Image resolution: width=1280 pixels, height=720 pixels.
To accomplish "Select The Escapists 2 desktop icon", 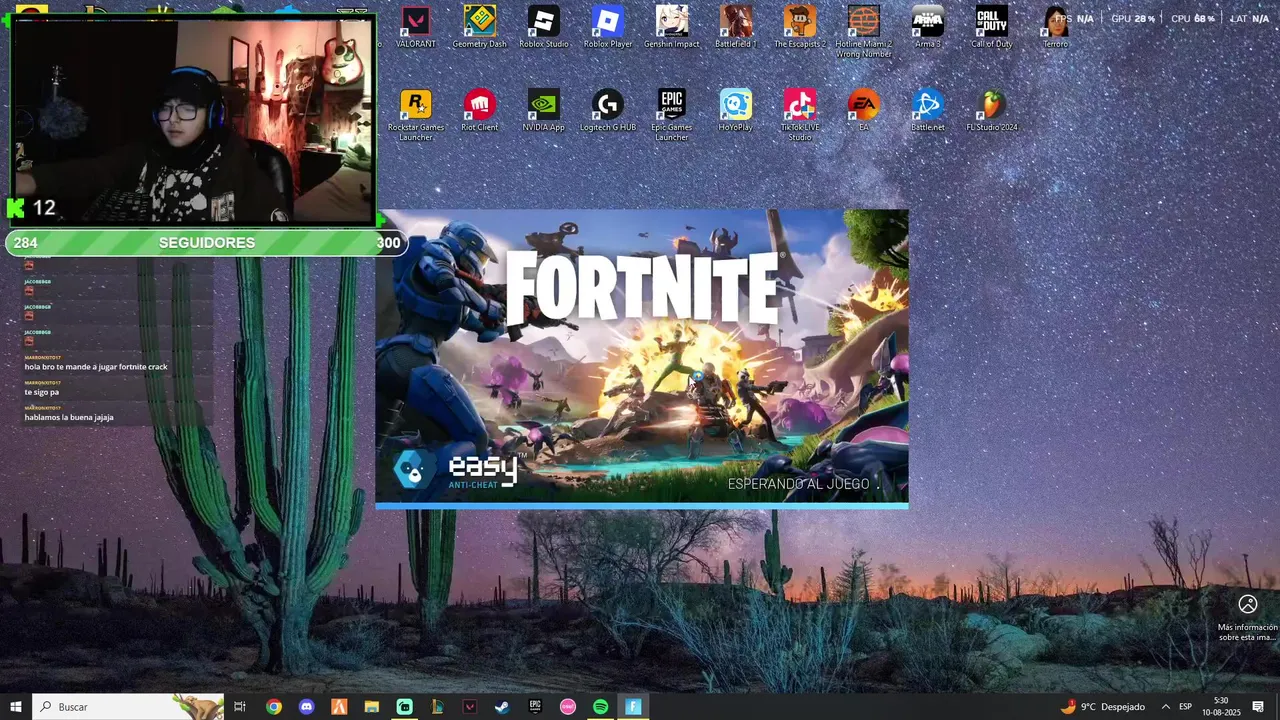I will (800, 27).
